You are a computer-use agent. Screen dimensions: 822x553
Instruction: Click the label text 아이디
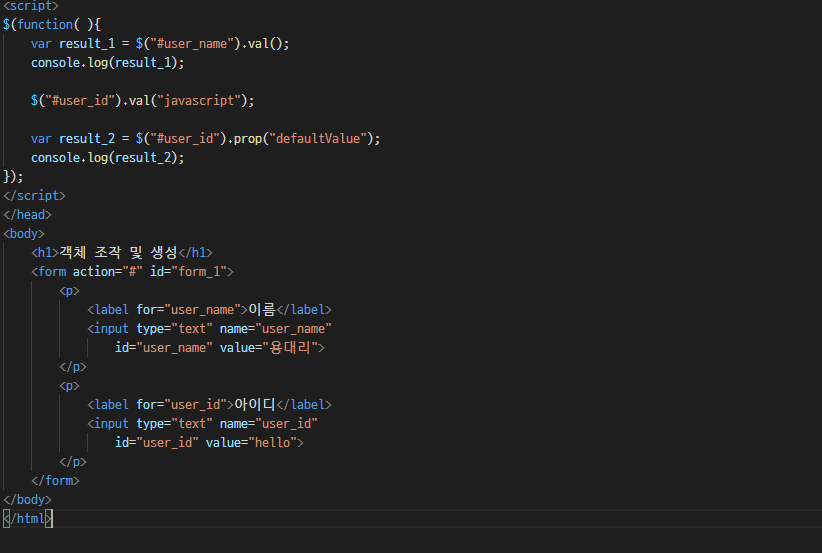tap(255, 405)
